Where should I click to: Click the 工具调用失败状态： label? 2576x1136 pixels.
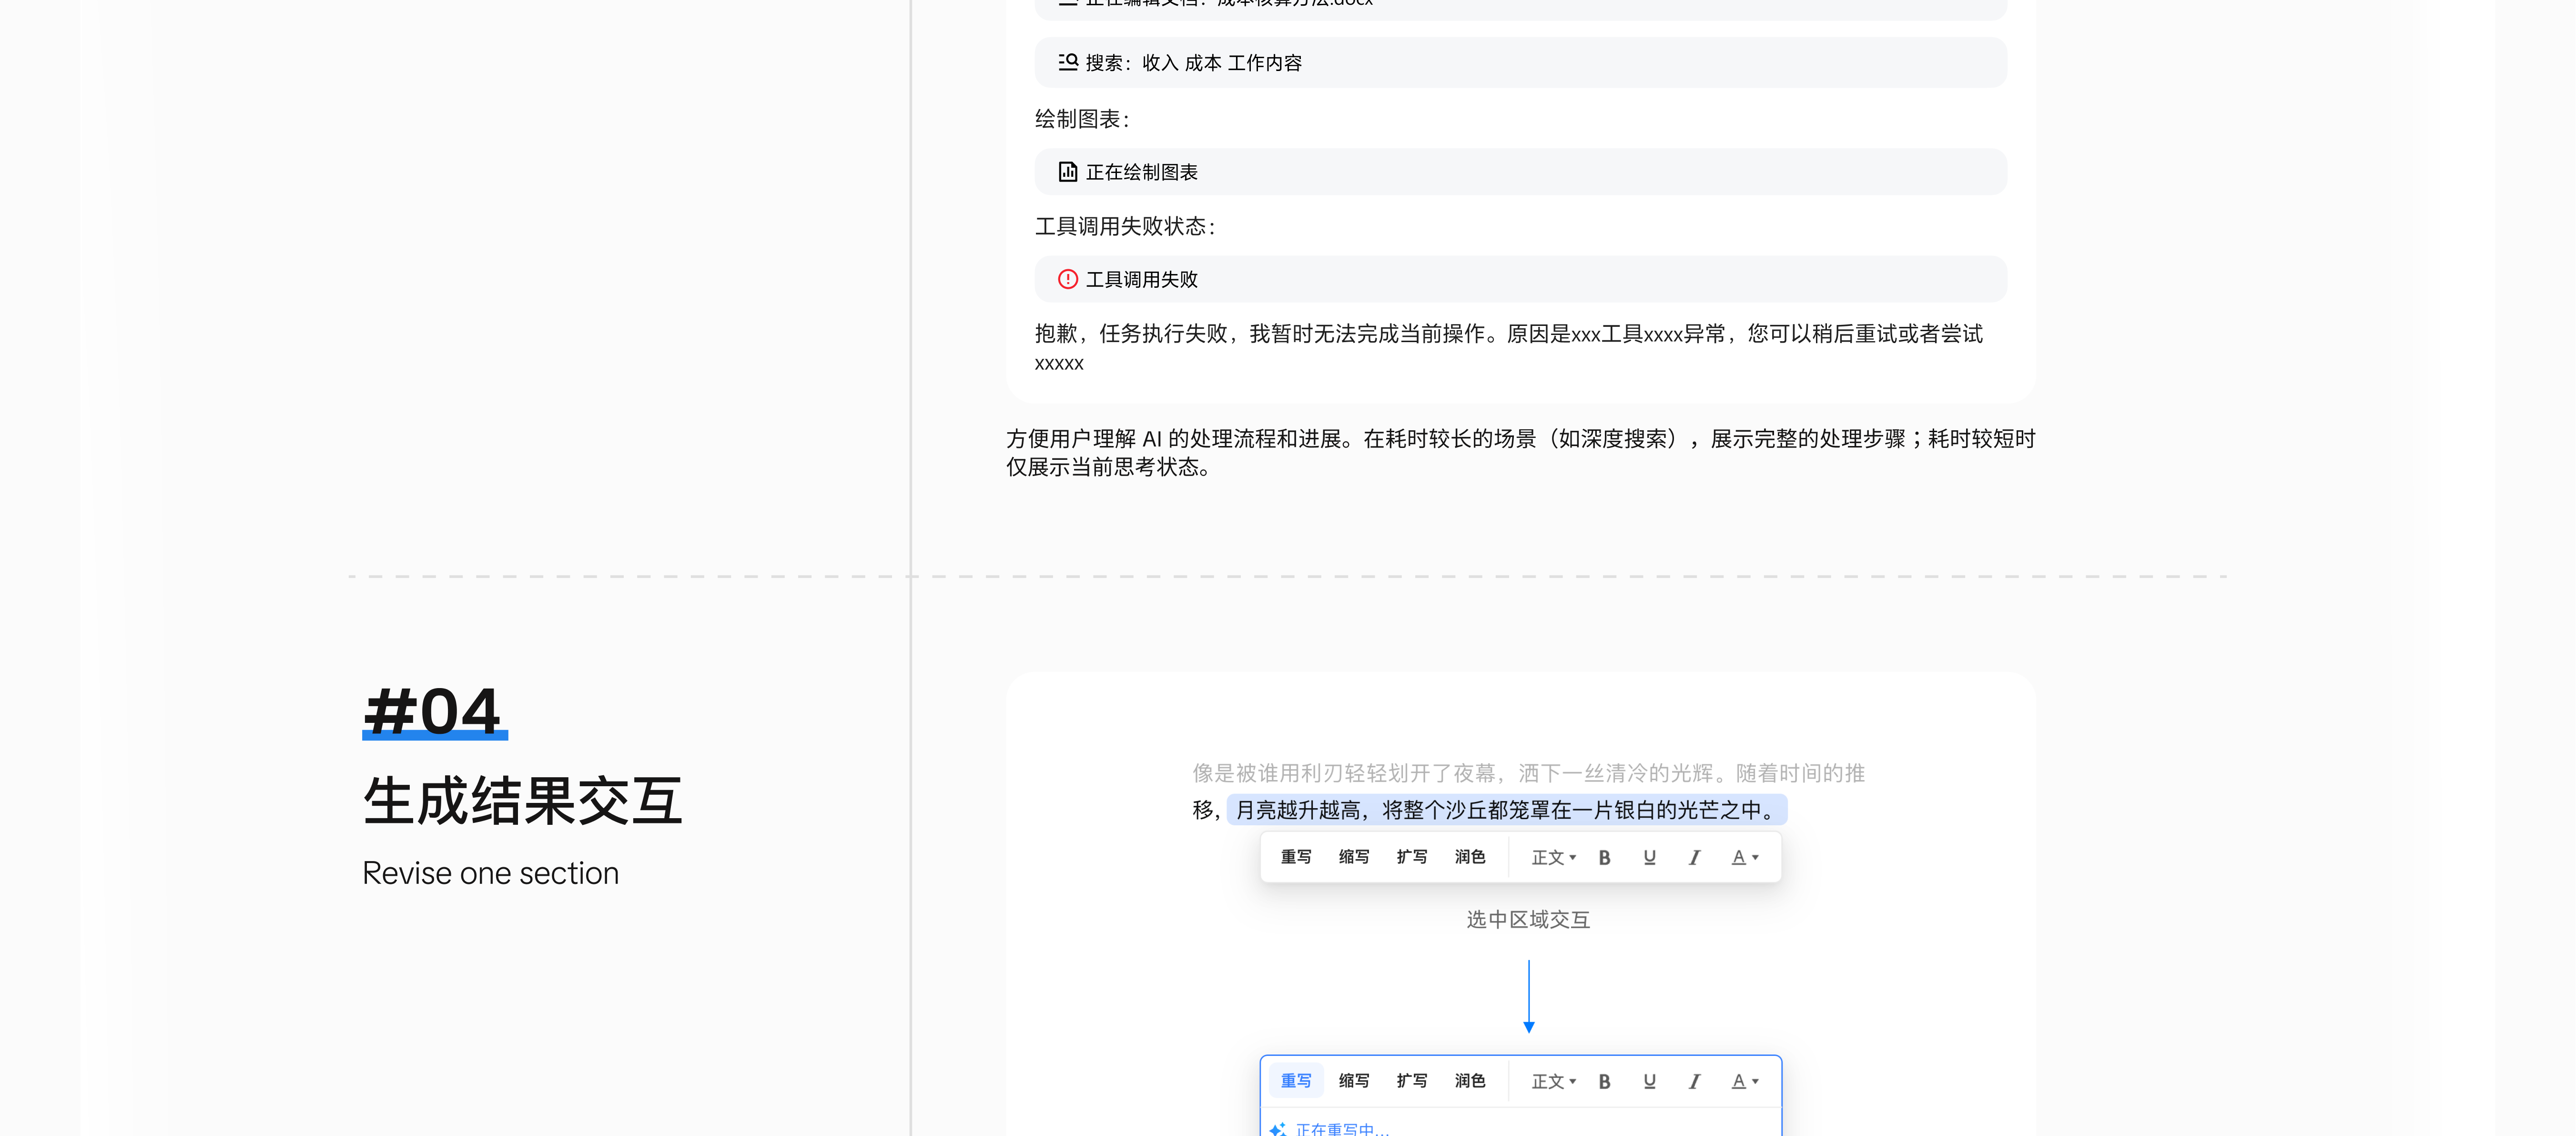1126,226
